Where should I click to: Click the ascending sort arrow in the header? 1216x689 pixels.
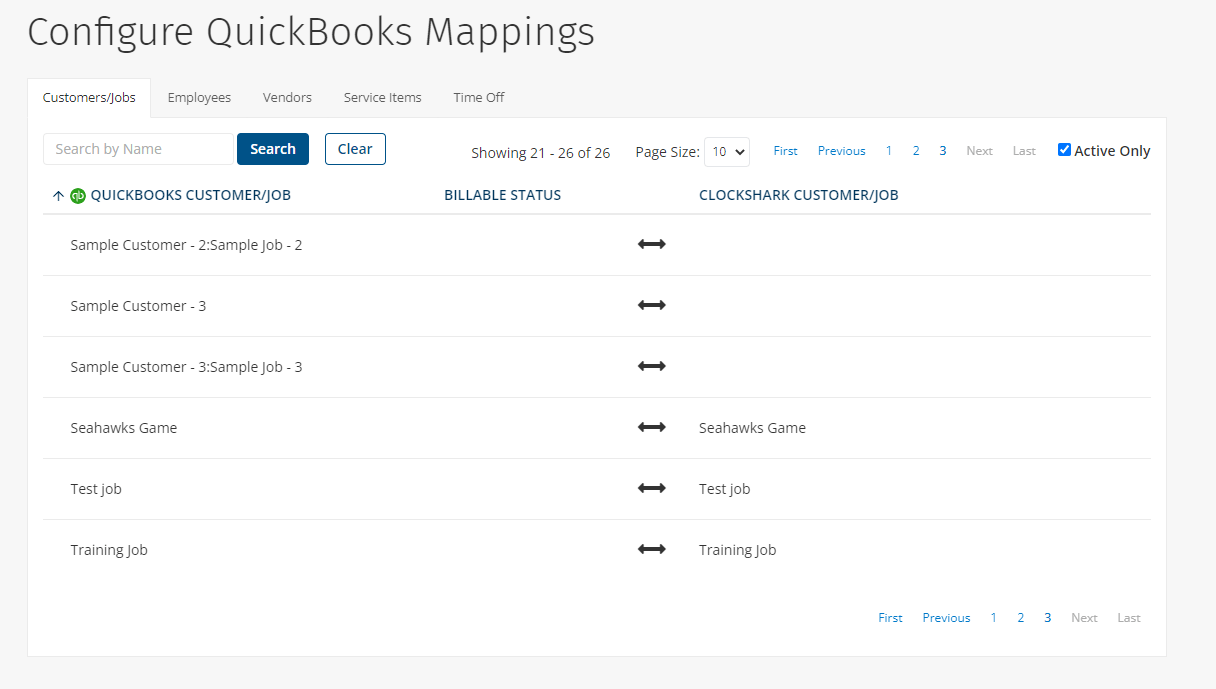58,196
